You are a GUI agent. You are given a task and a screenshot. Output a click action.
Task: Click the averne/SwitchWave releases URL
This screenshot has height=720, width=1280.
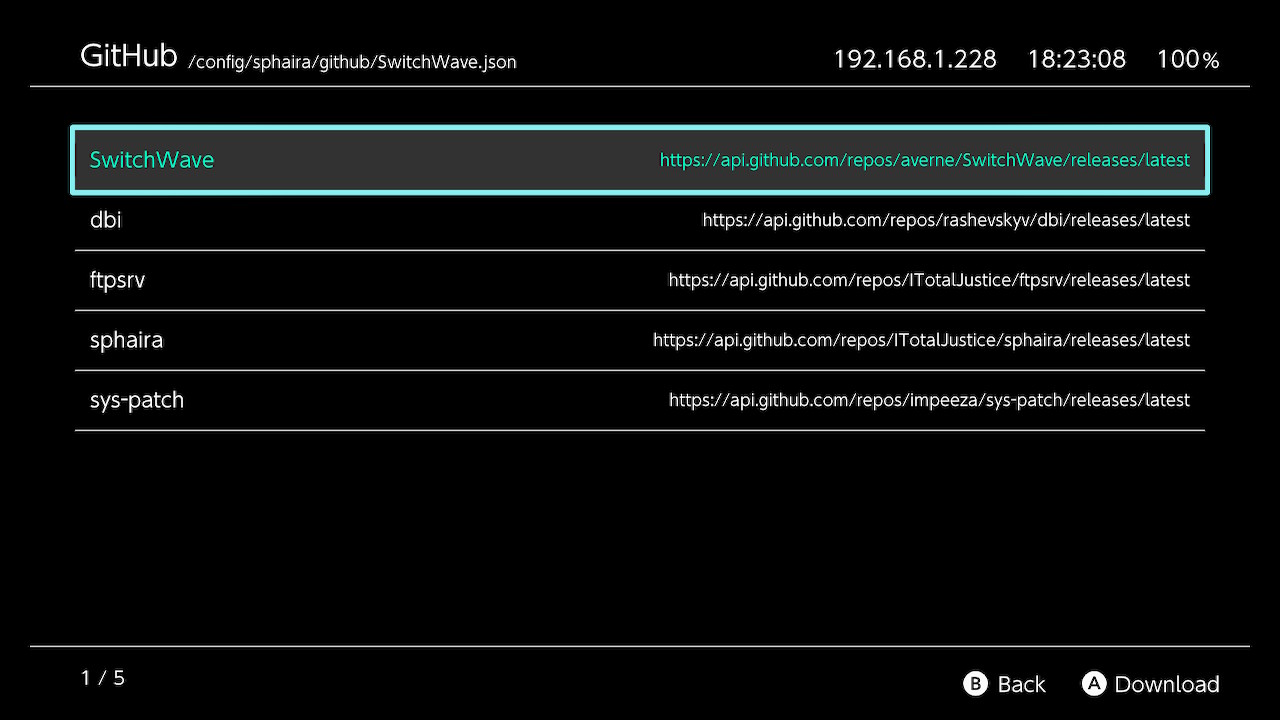click(x=925, y=160)
